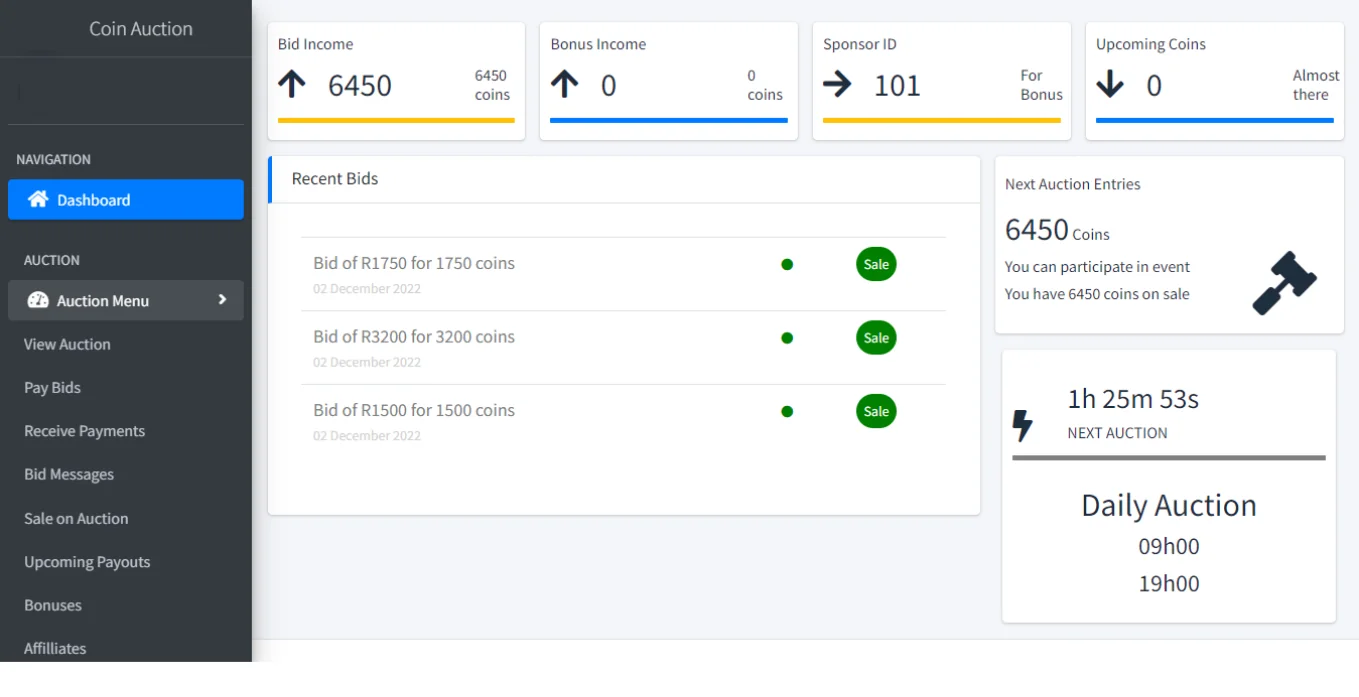
Task: Click green status dot for R1500 bid
Action: pyautogui.click(x=787, y=411)
